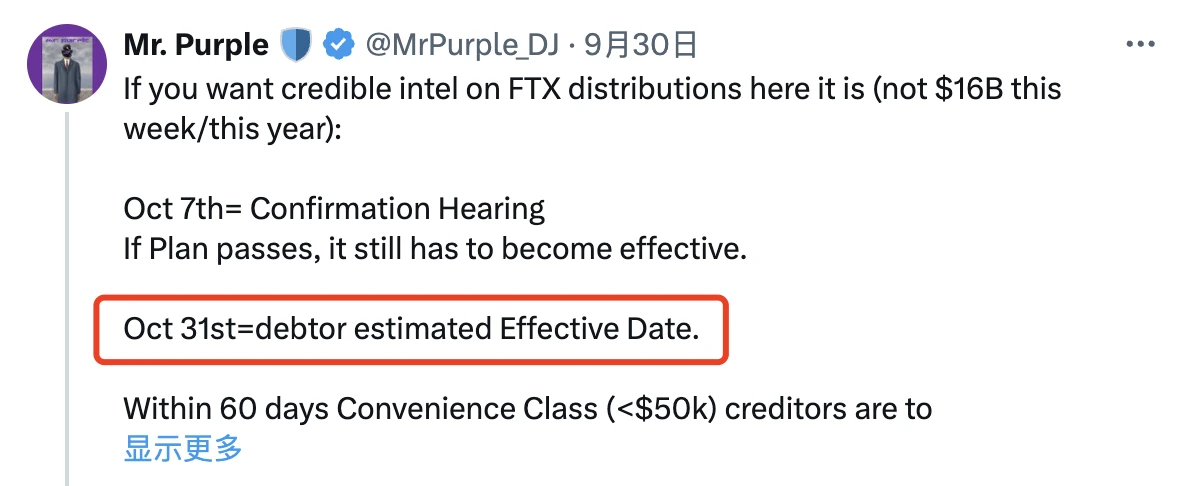Click the "(<$50k)" text in the last line
Screen dimensions: 1188x486
(x=662, y=408)
